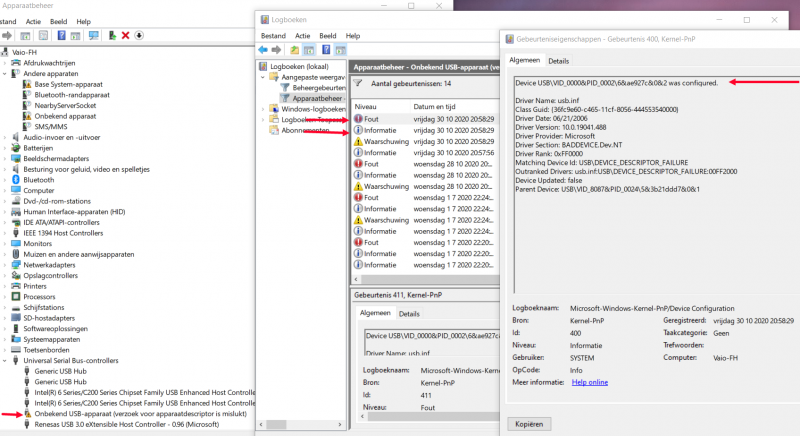
Task: Expand the Batterijen category
Action: point(6,147)
